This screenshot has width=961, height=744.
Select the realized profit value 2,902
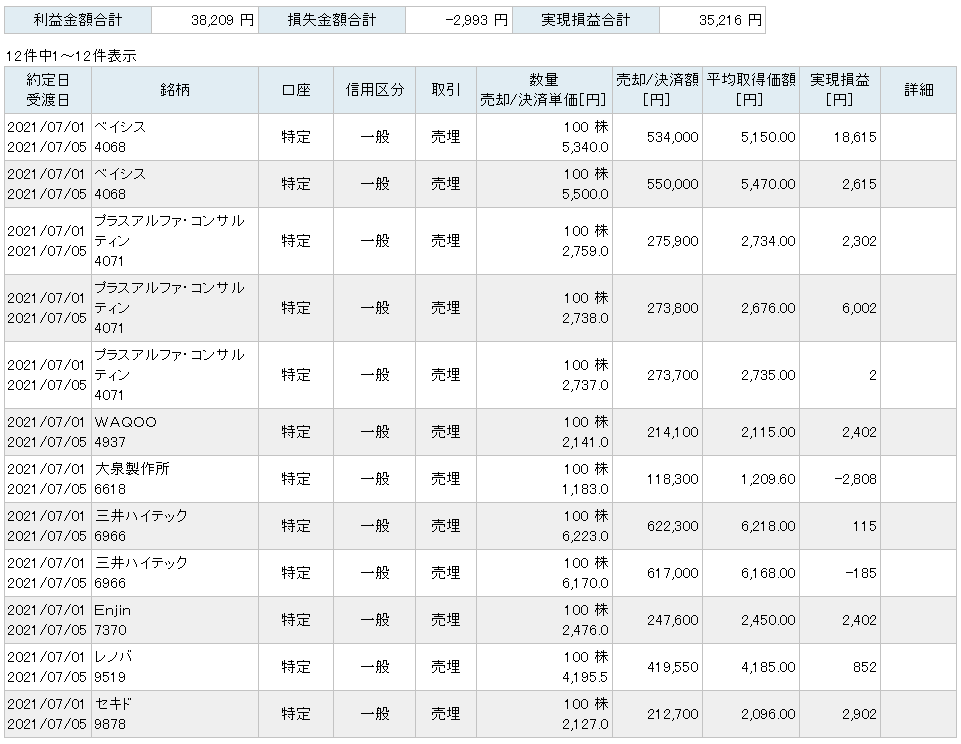[x=859, y=715]
